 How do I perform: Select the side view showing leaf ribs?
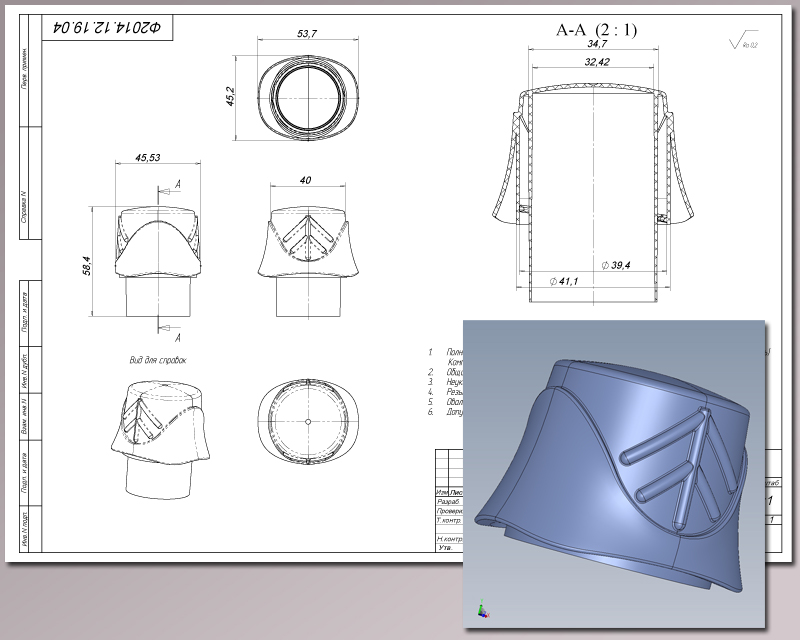coord(308,262)
